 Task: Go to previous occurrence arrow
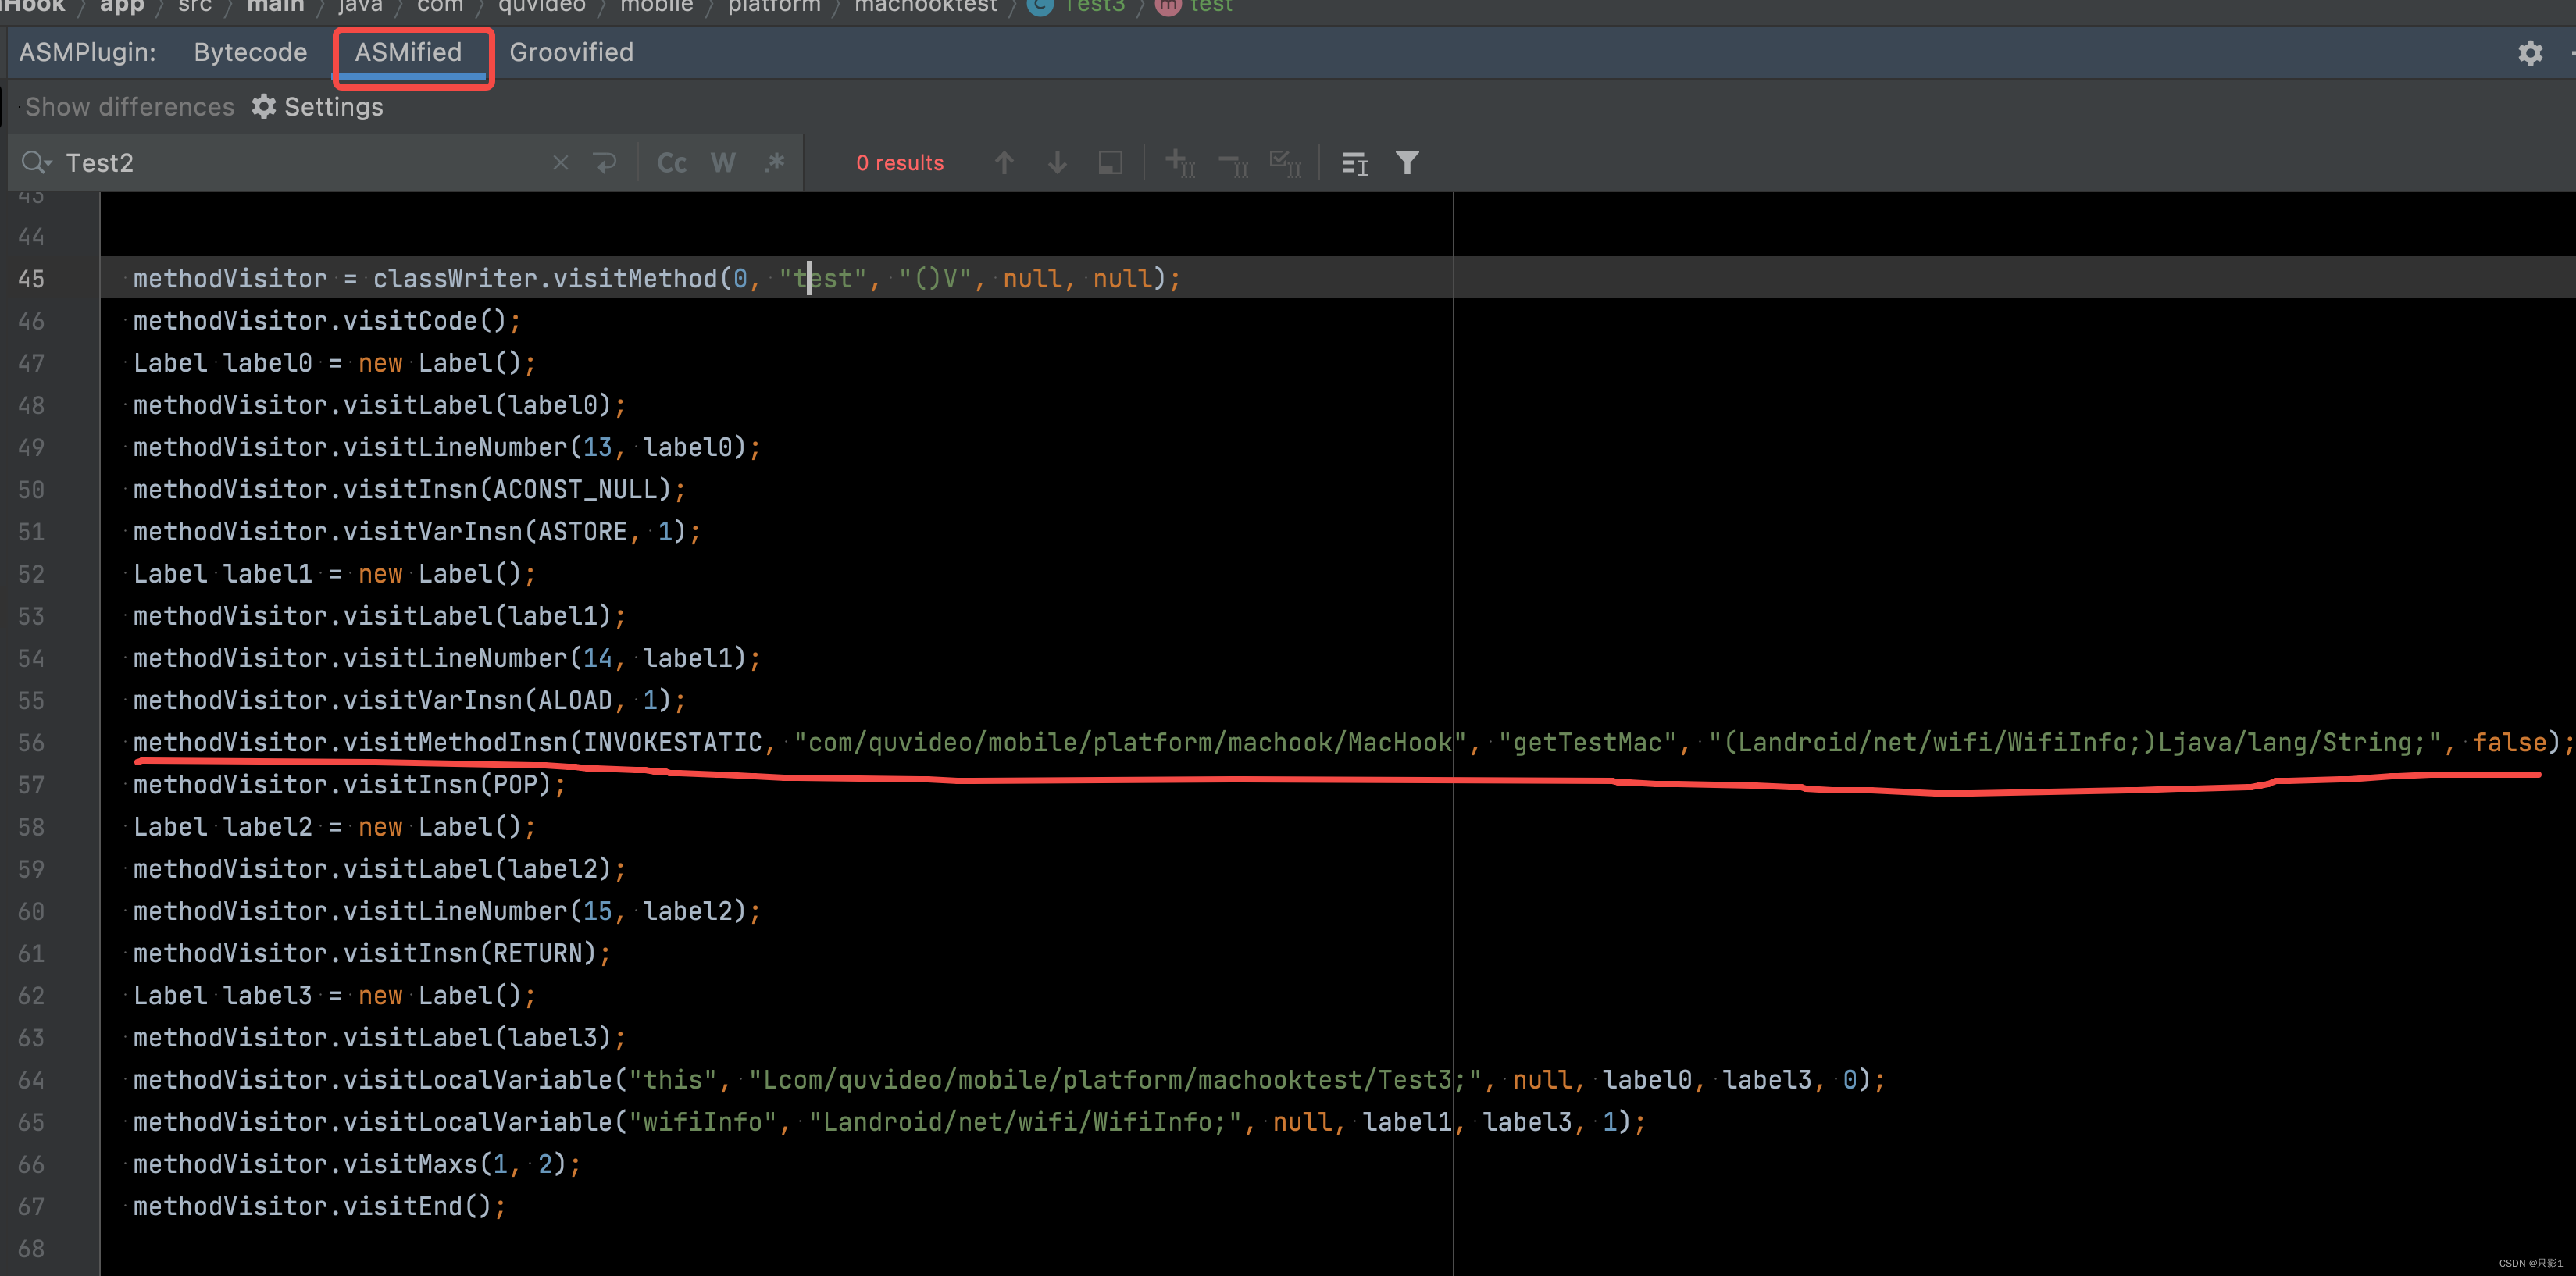click(1004, 163)
